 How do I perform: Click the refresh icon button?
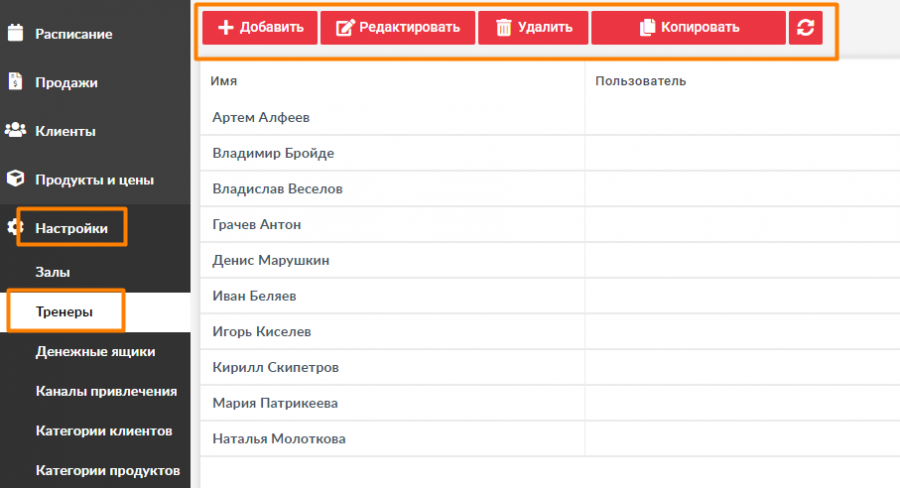[x=805, y=27]
